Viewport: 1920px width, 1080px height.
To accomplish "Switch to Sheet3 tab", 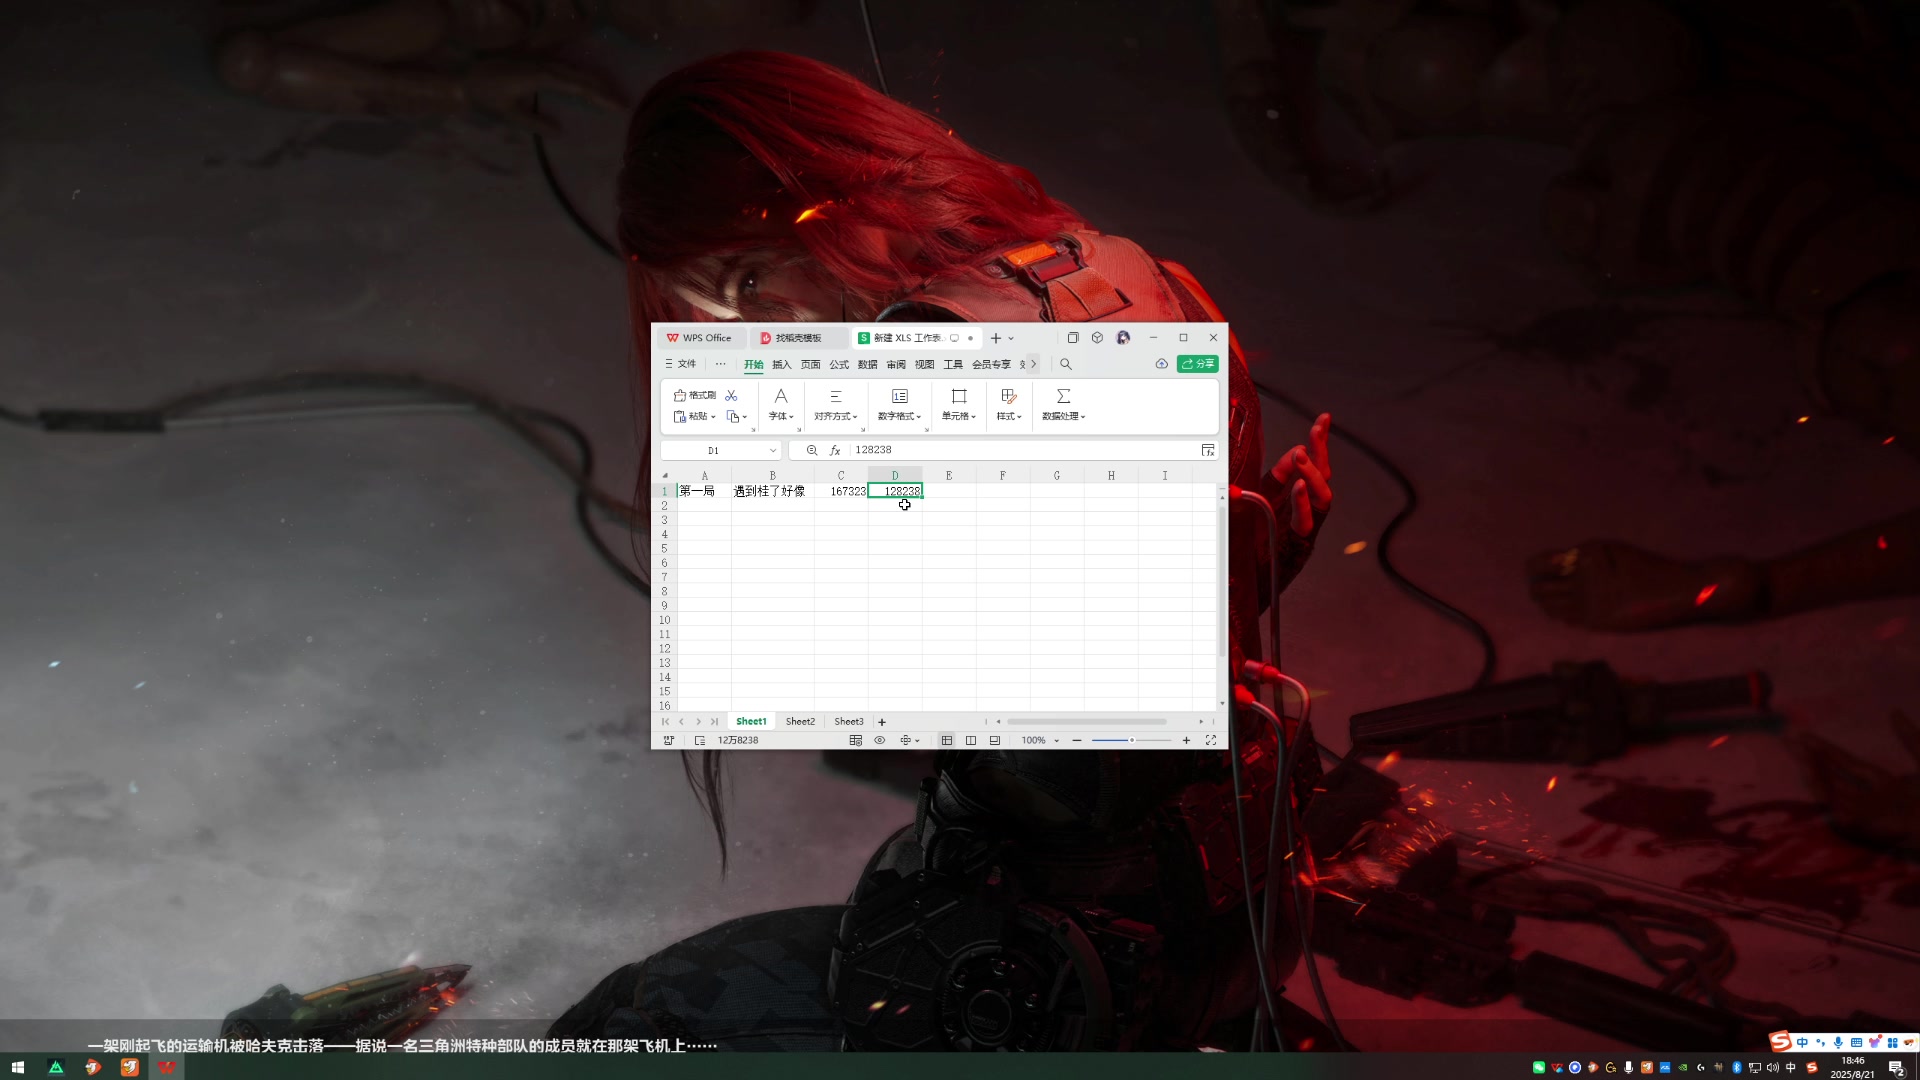I will [x=849, y=722].
